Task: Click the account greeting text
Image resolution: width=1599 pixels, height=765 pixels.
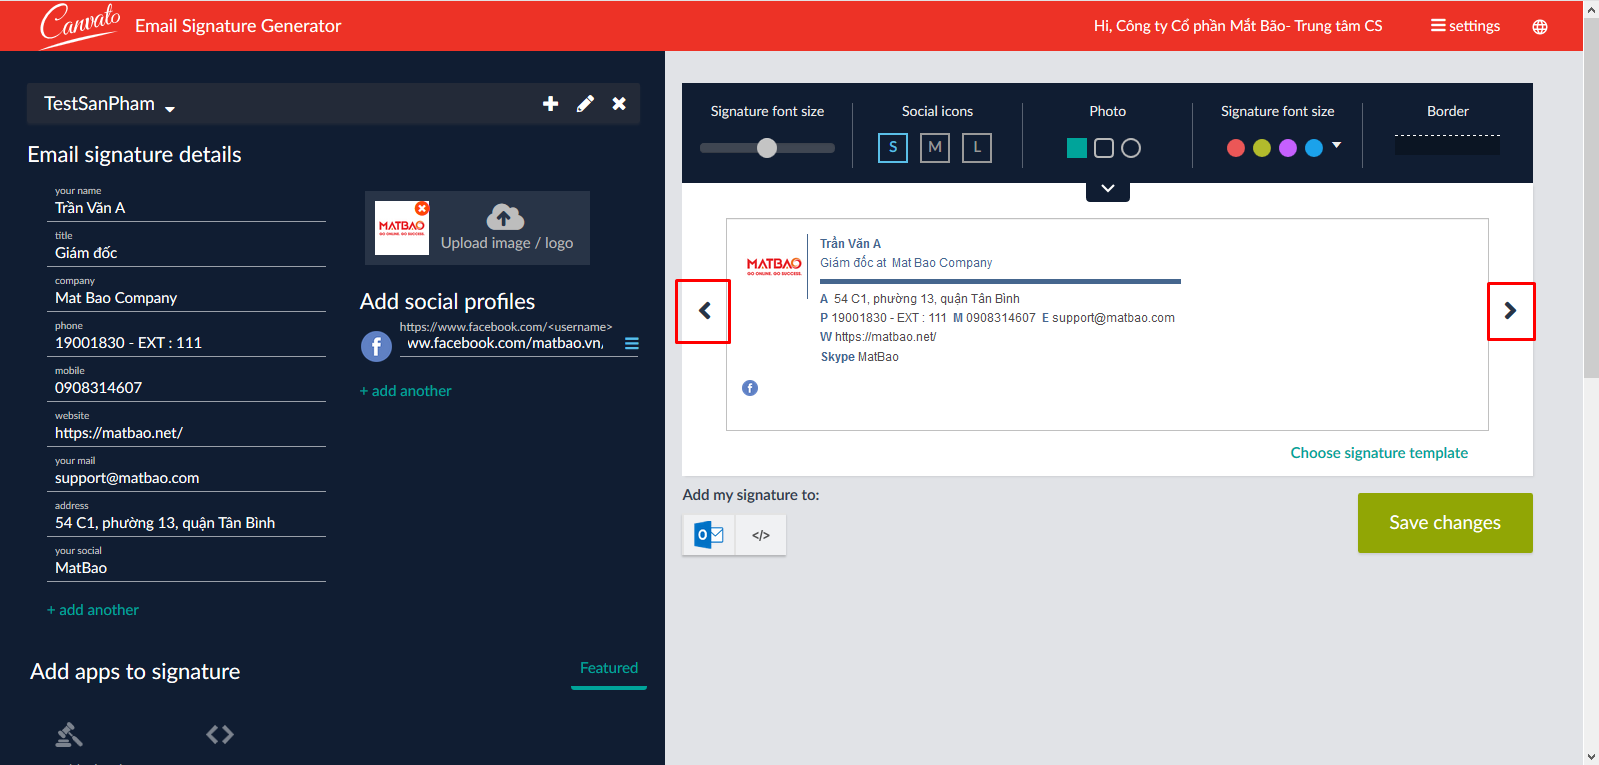Action: (1238, 26)
